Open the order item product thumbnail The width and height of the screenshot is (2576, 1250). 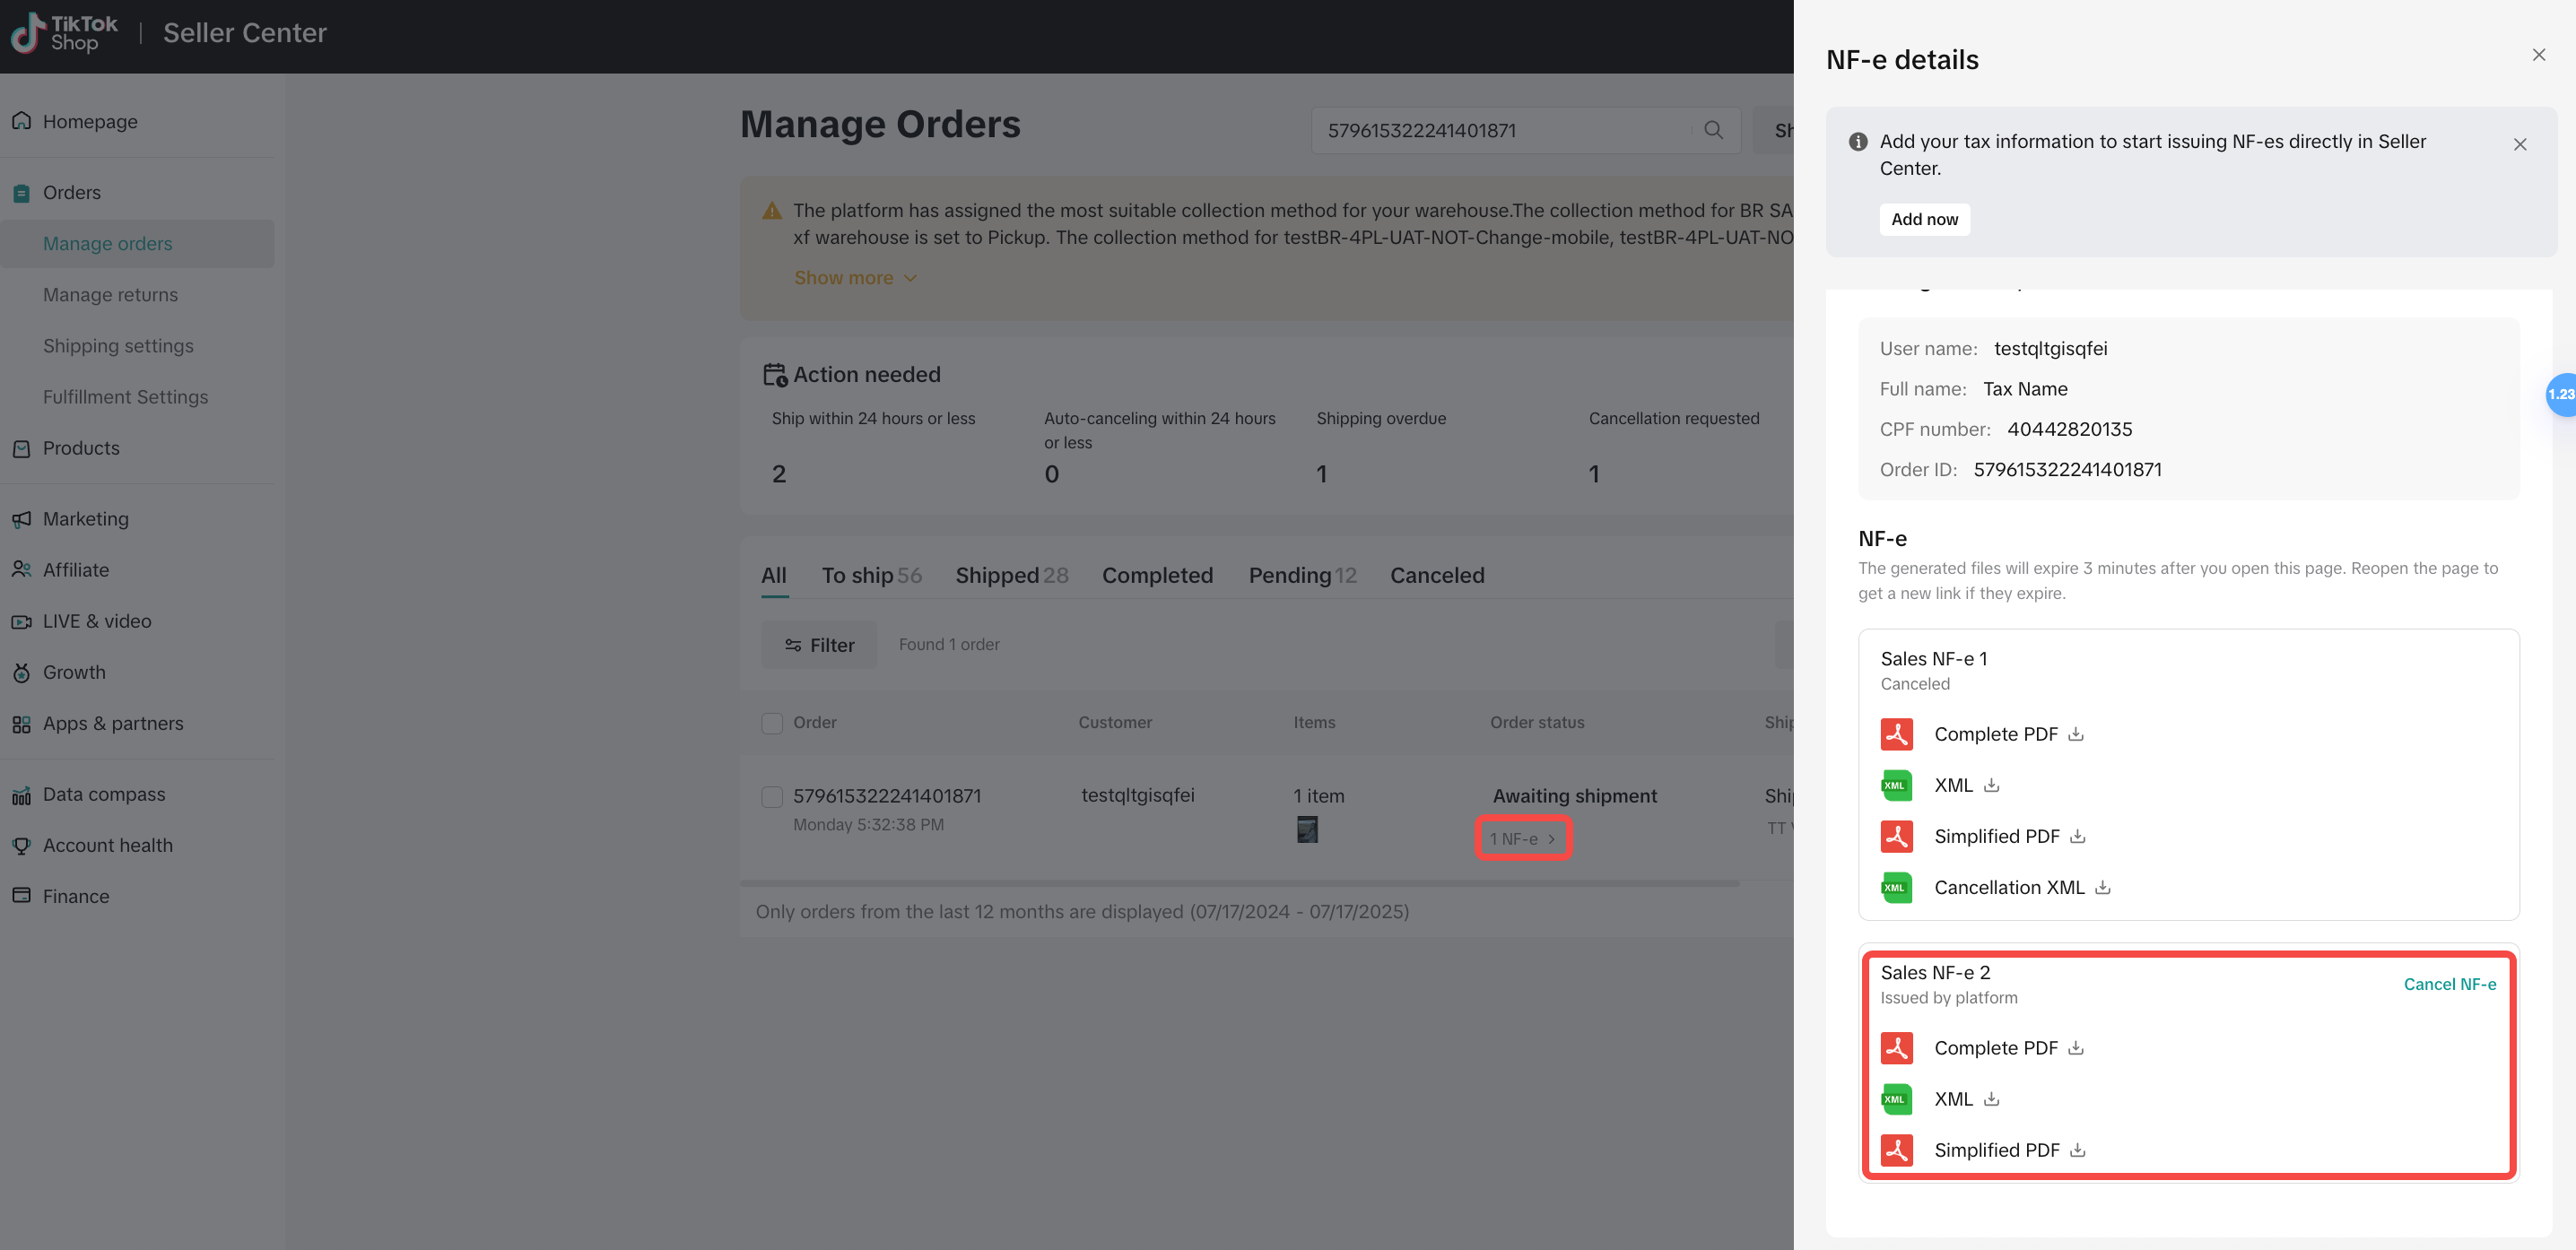coord(1307,829)
